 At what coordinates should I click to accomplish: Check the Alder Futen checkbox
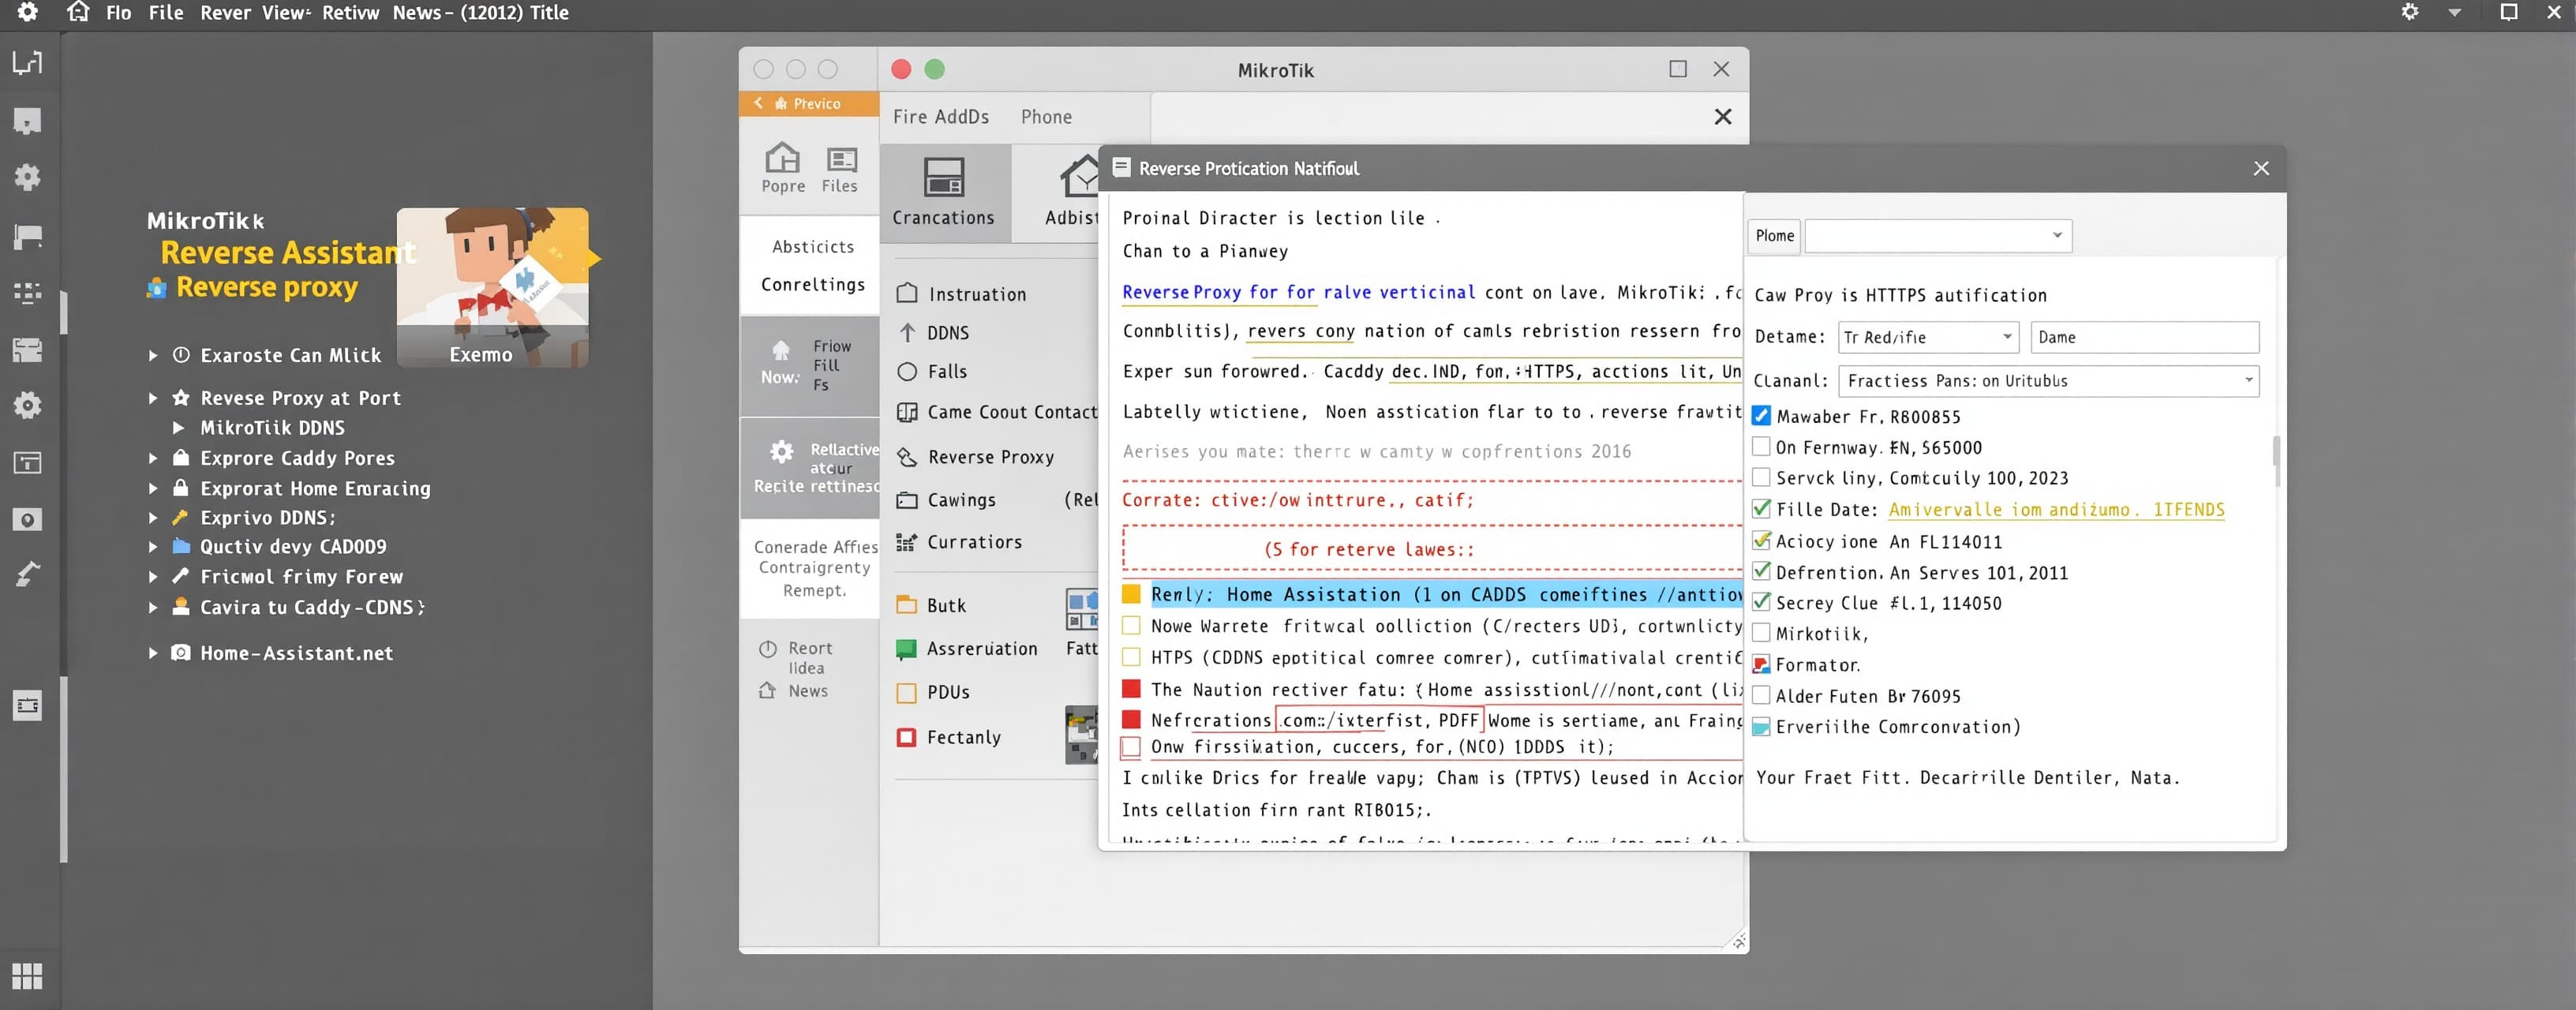click(1761, 695)
